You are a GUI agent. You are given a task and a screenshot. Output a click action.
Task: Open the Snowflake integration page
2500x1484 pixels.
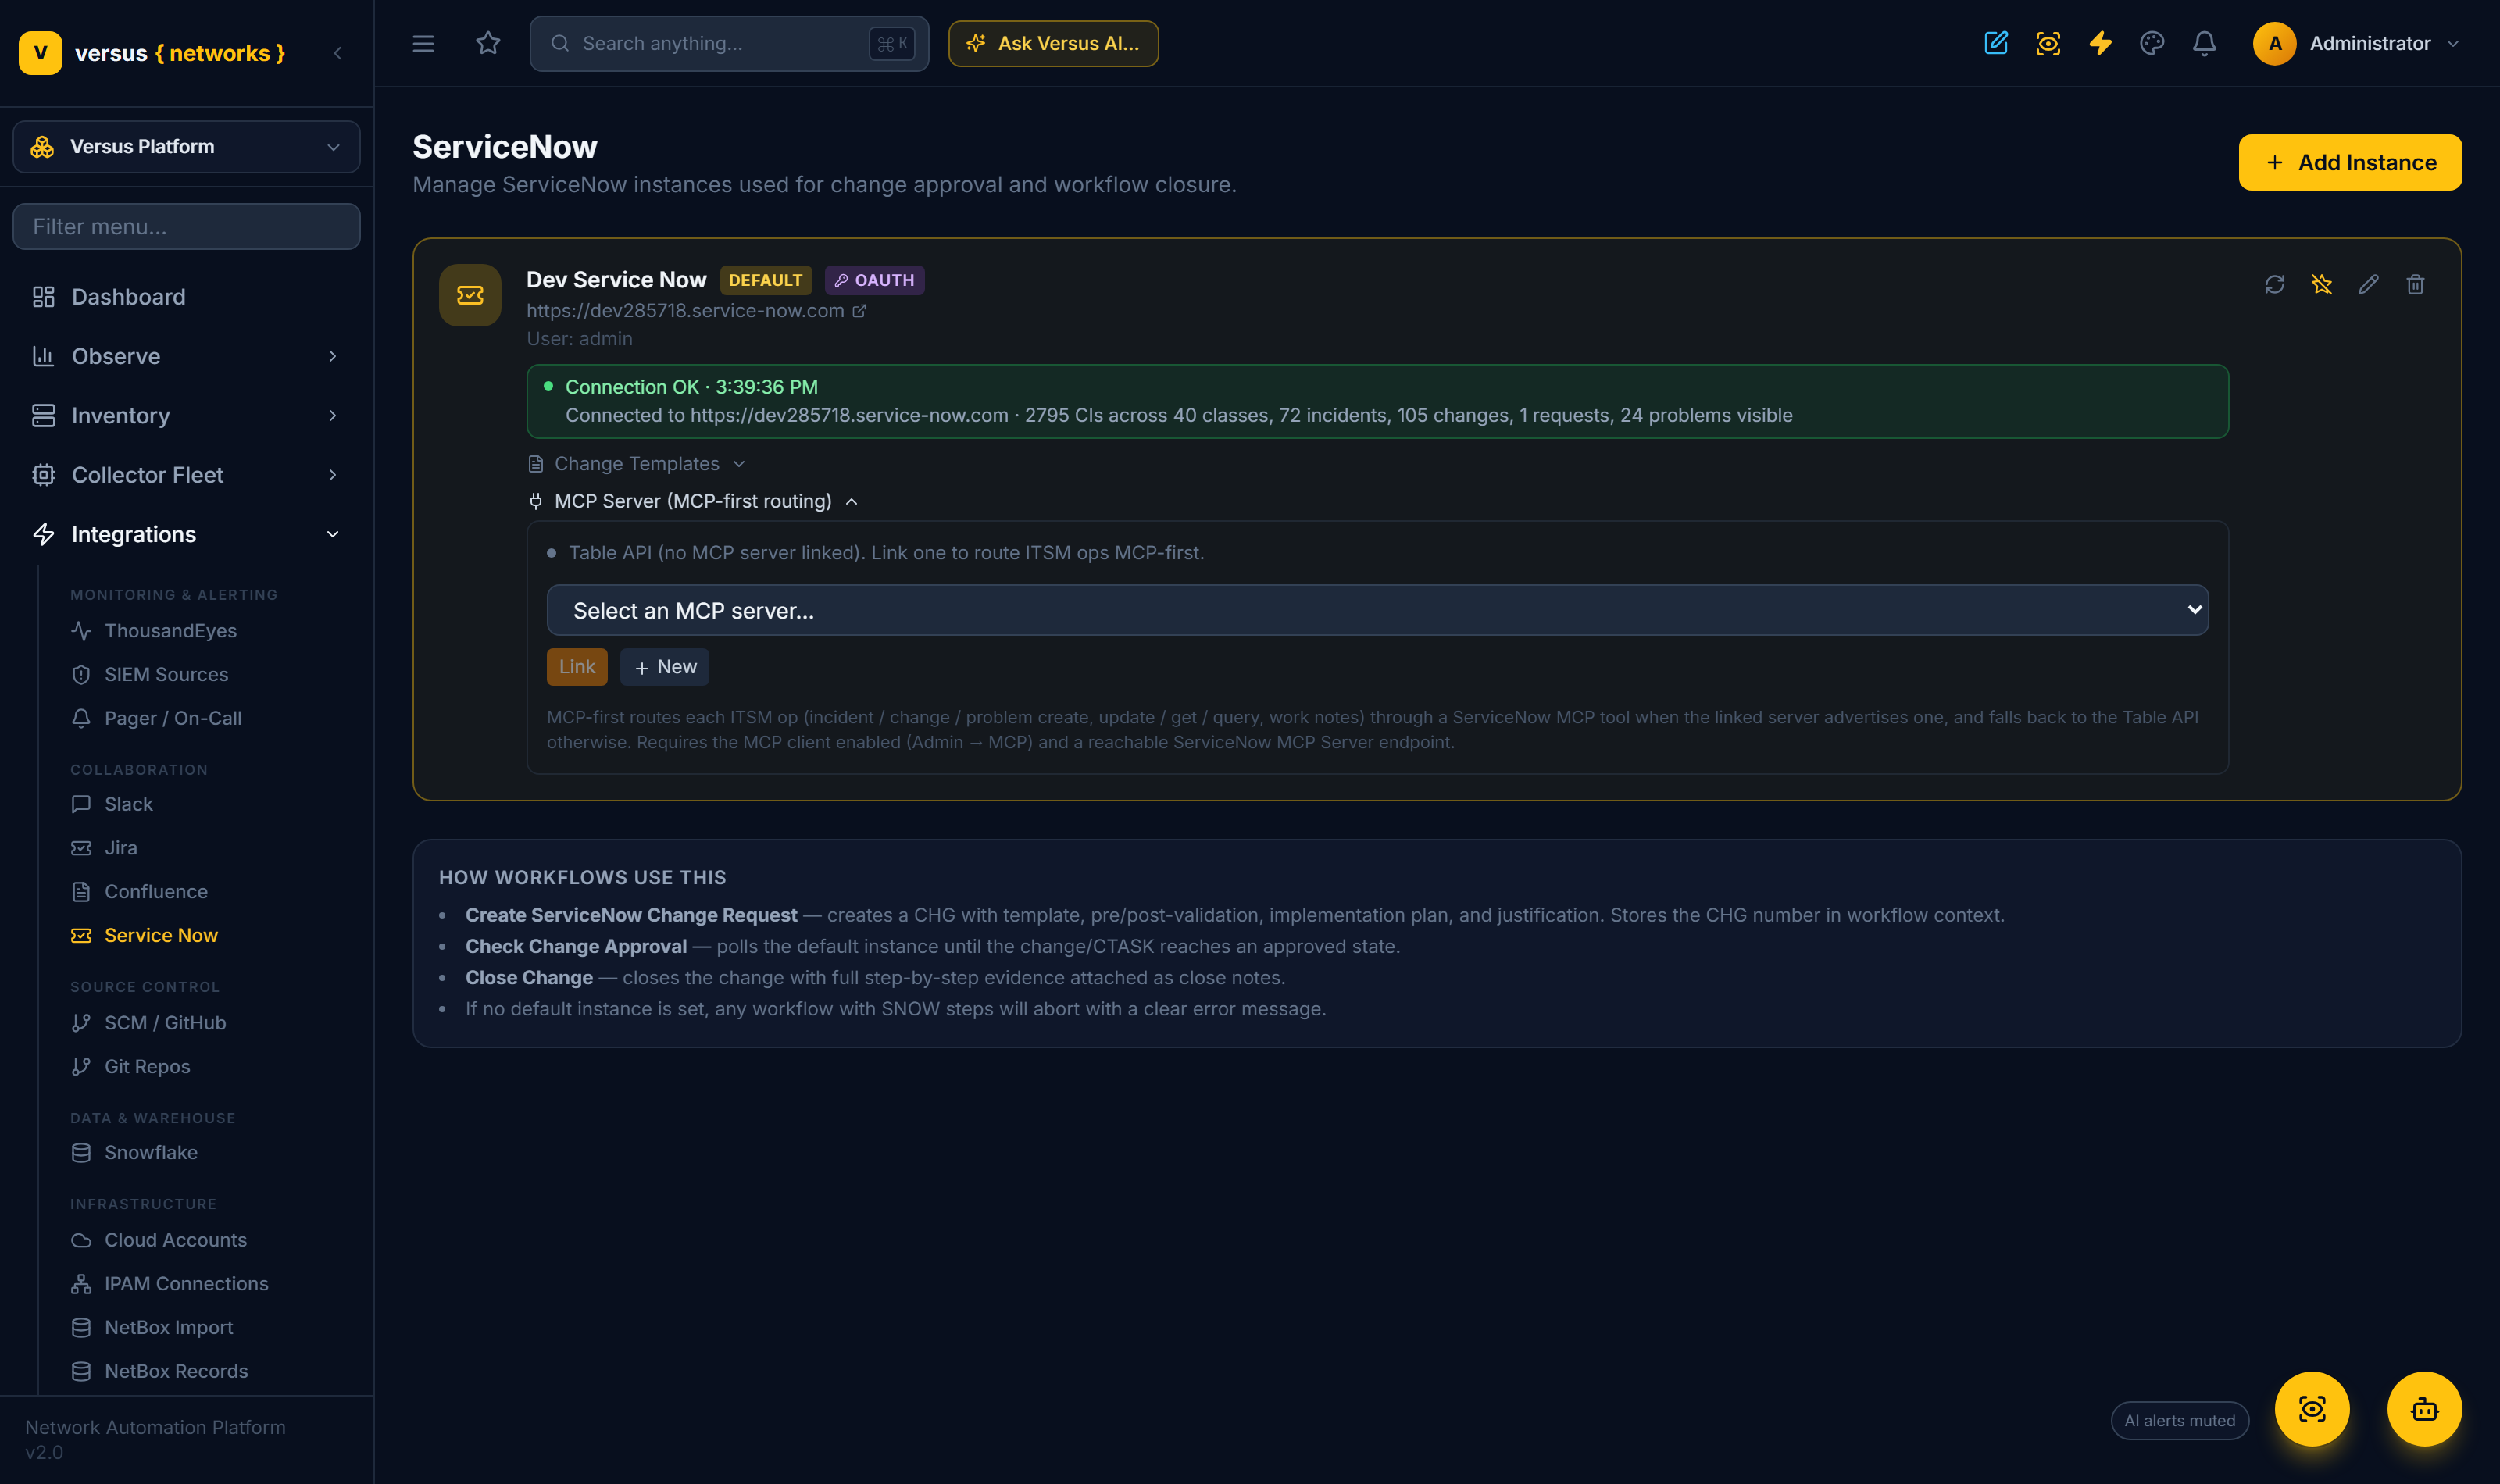point(151,1153)
